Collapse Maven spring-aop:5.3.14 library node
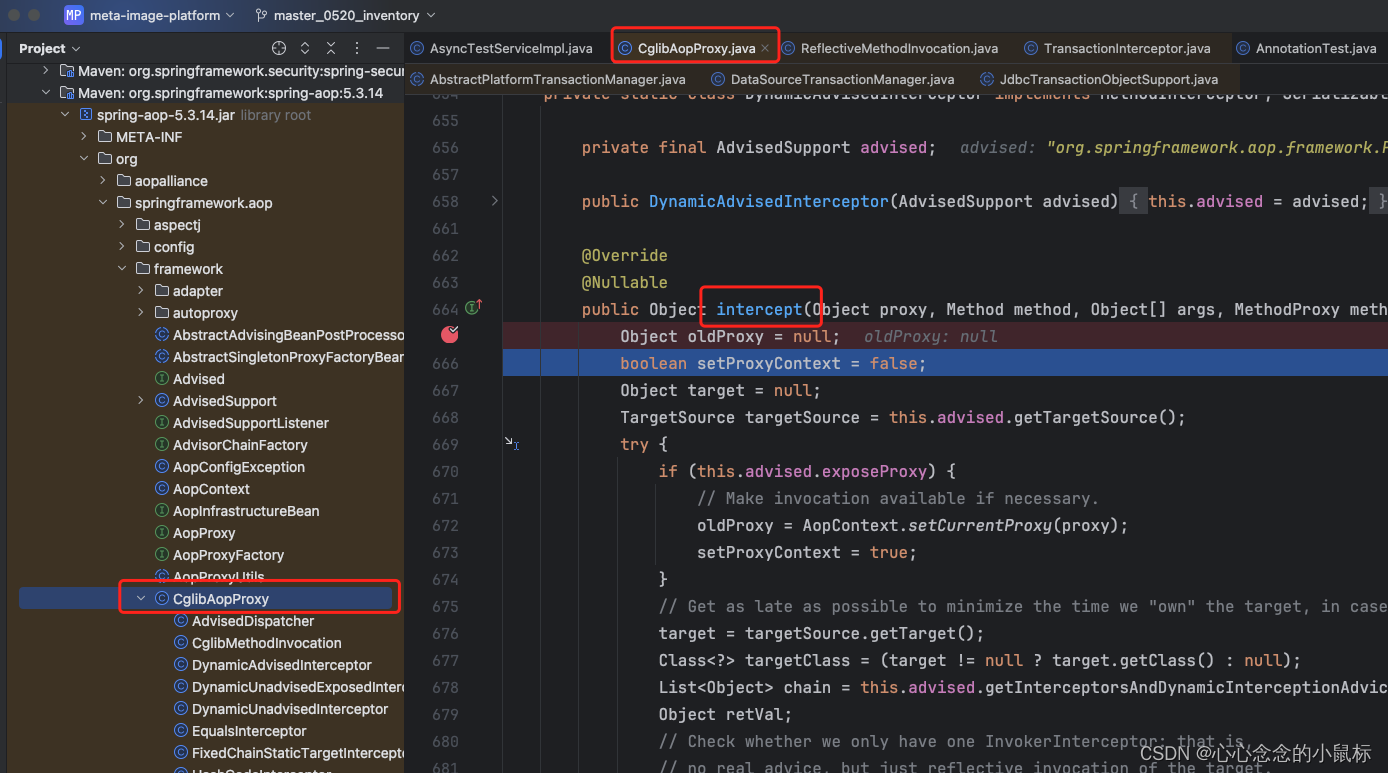1388x773 pixels. pyautogui.click(x=46, y=93)
